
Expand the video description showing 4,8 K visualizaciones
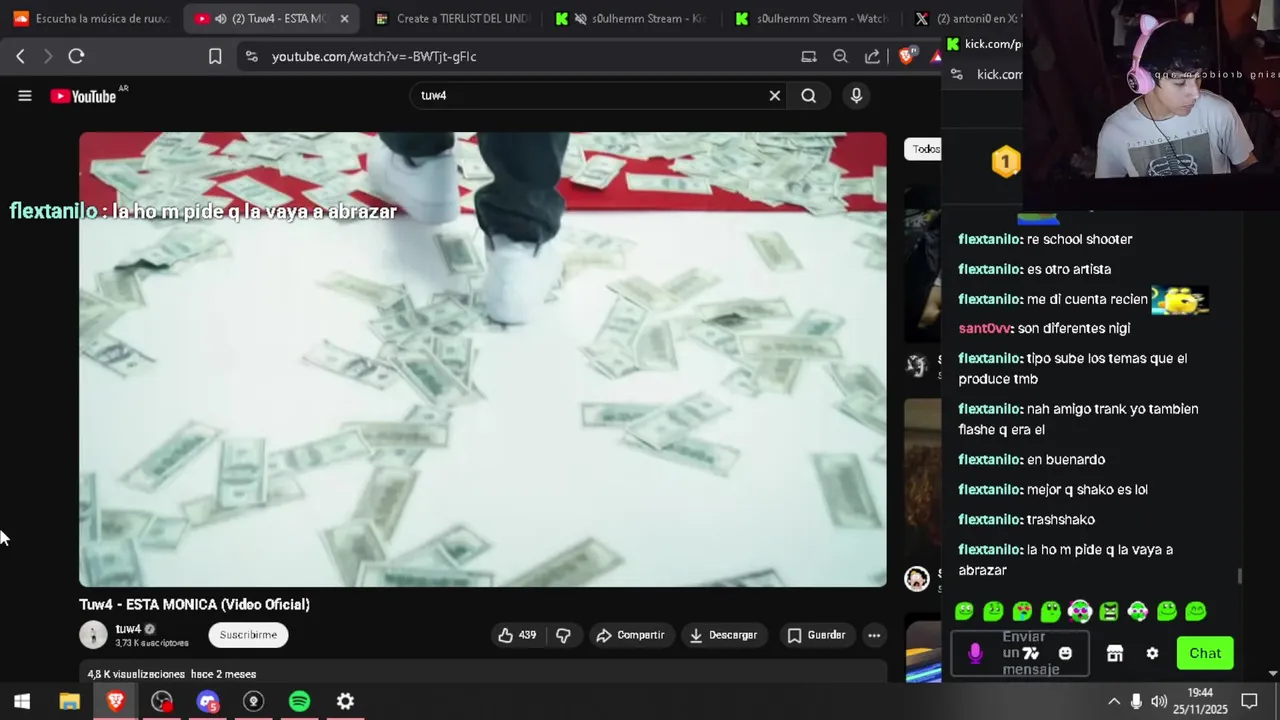pyautogui.click(x=483, y=673)
